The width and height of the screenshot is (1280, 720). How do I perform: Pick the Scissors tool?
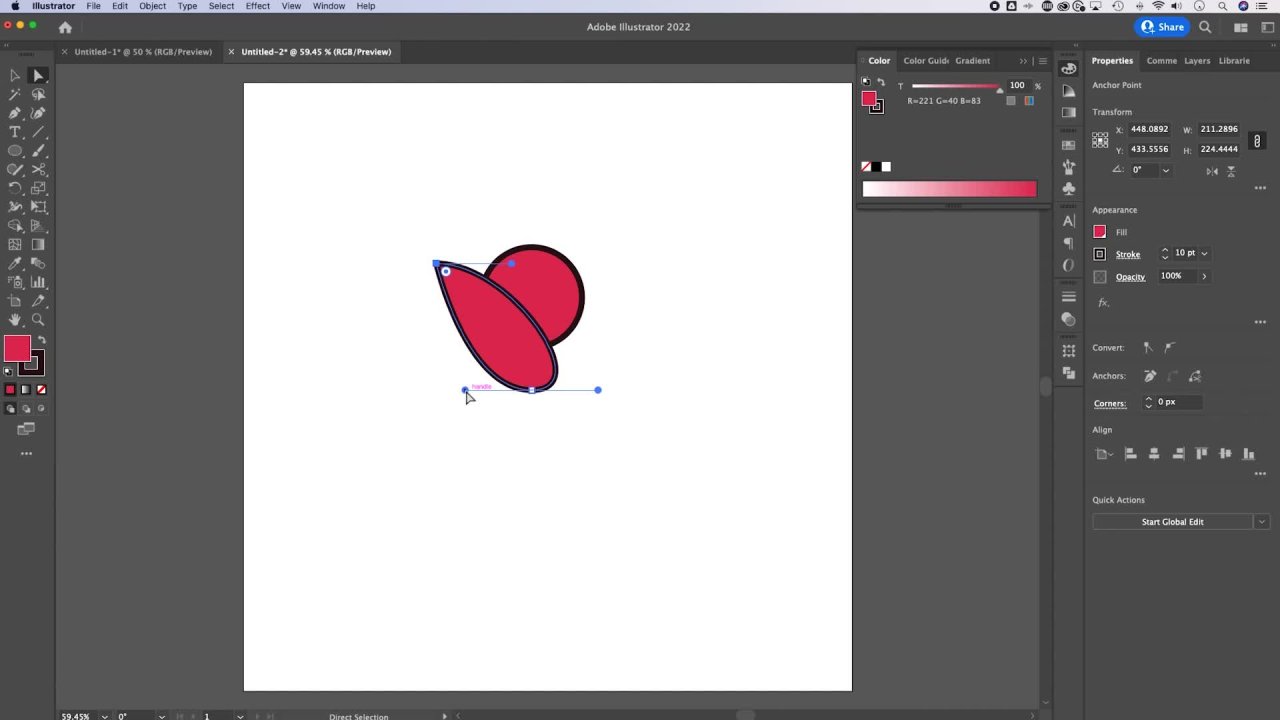(x=38, y=170)
